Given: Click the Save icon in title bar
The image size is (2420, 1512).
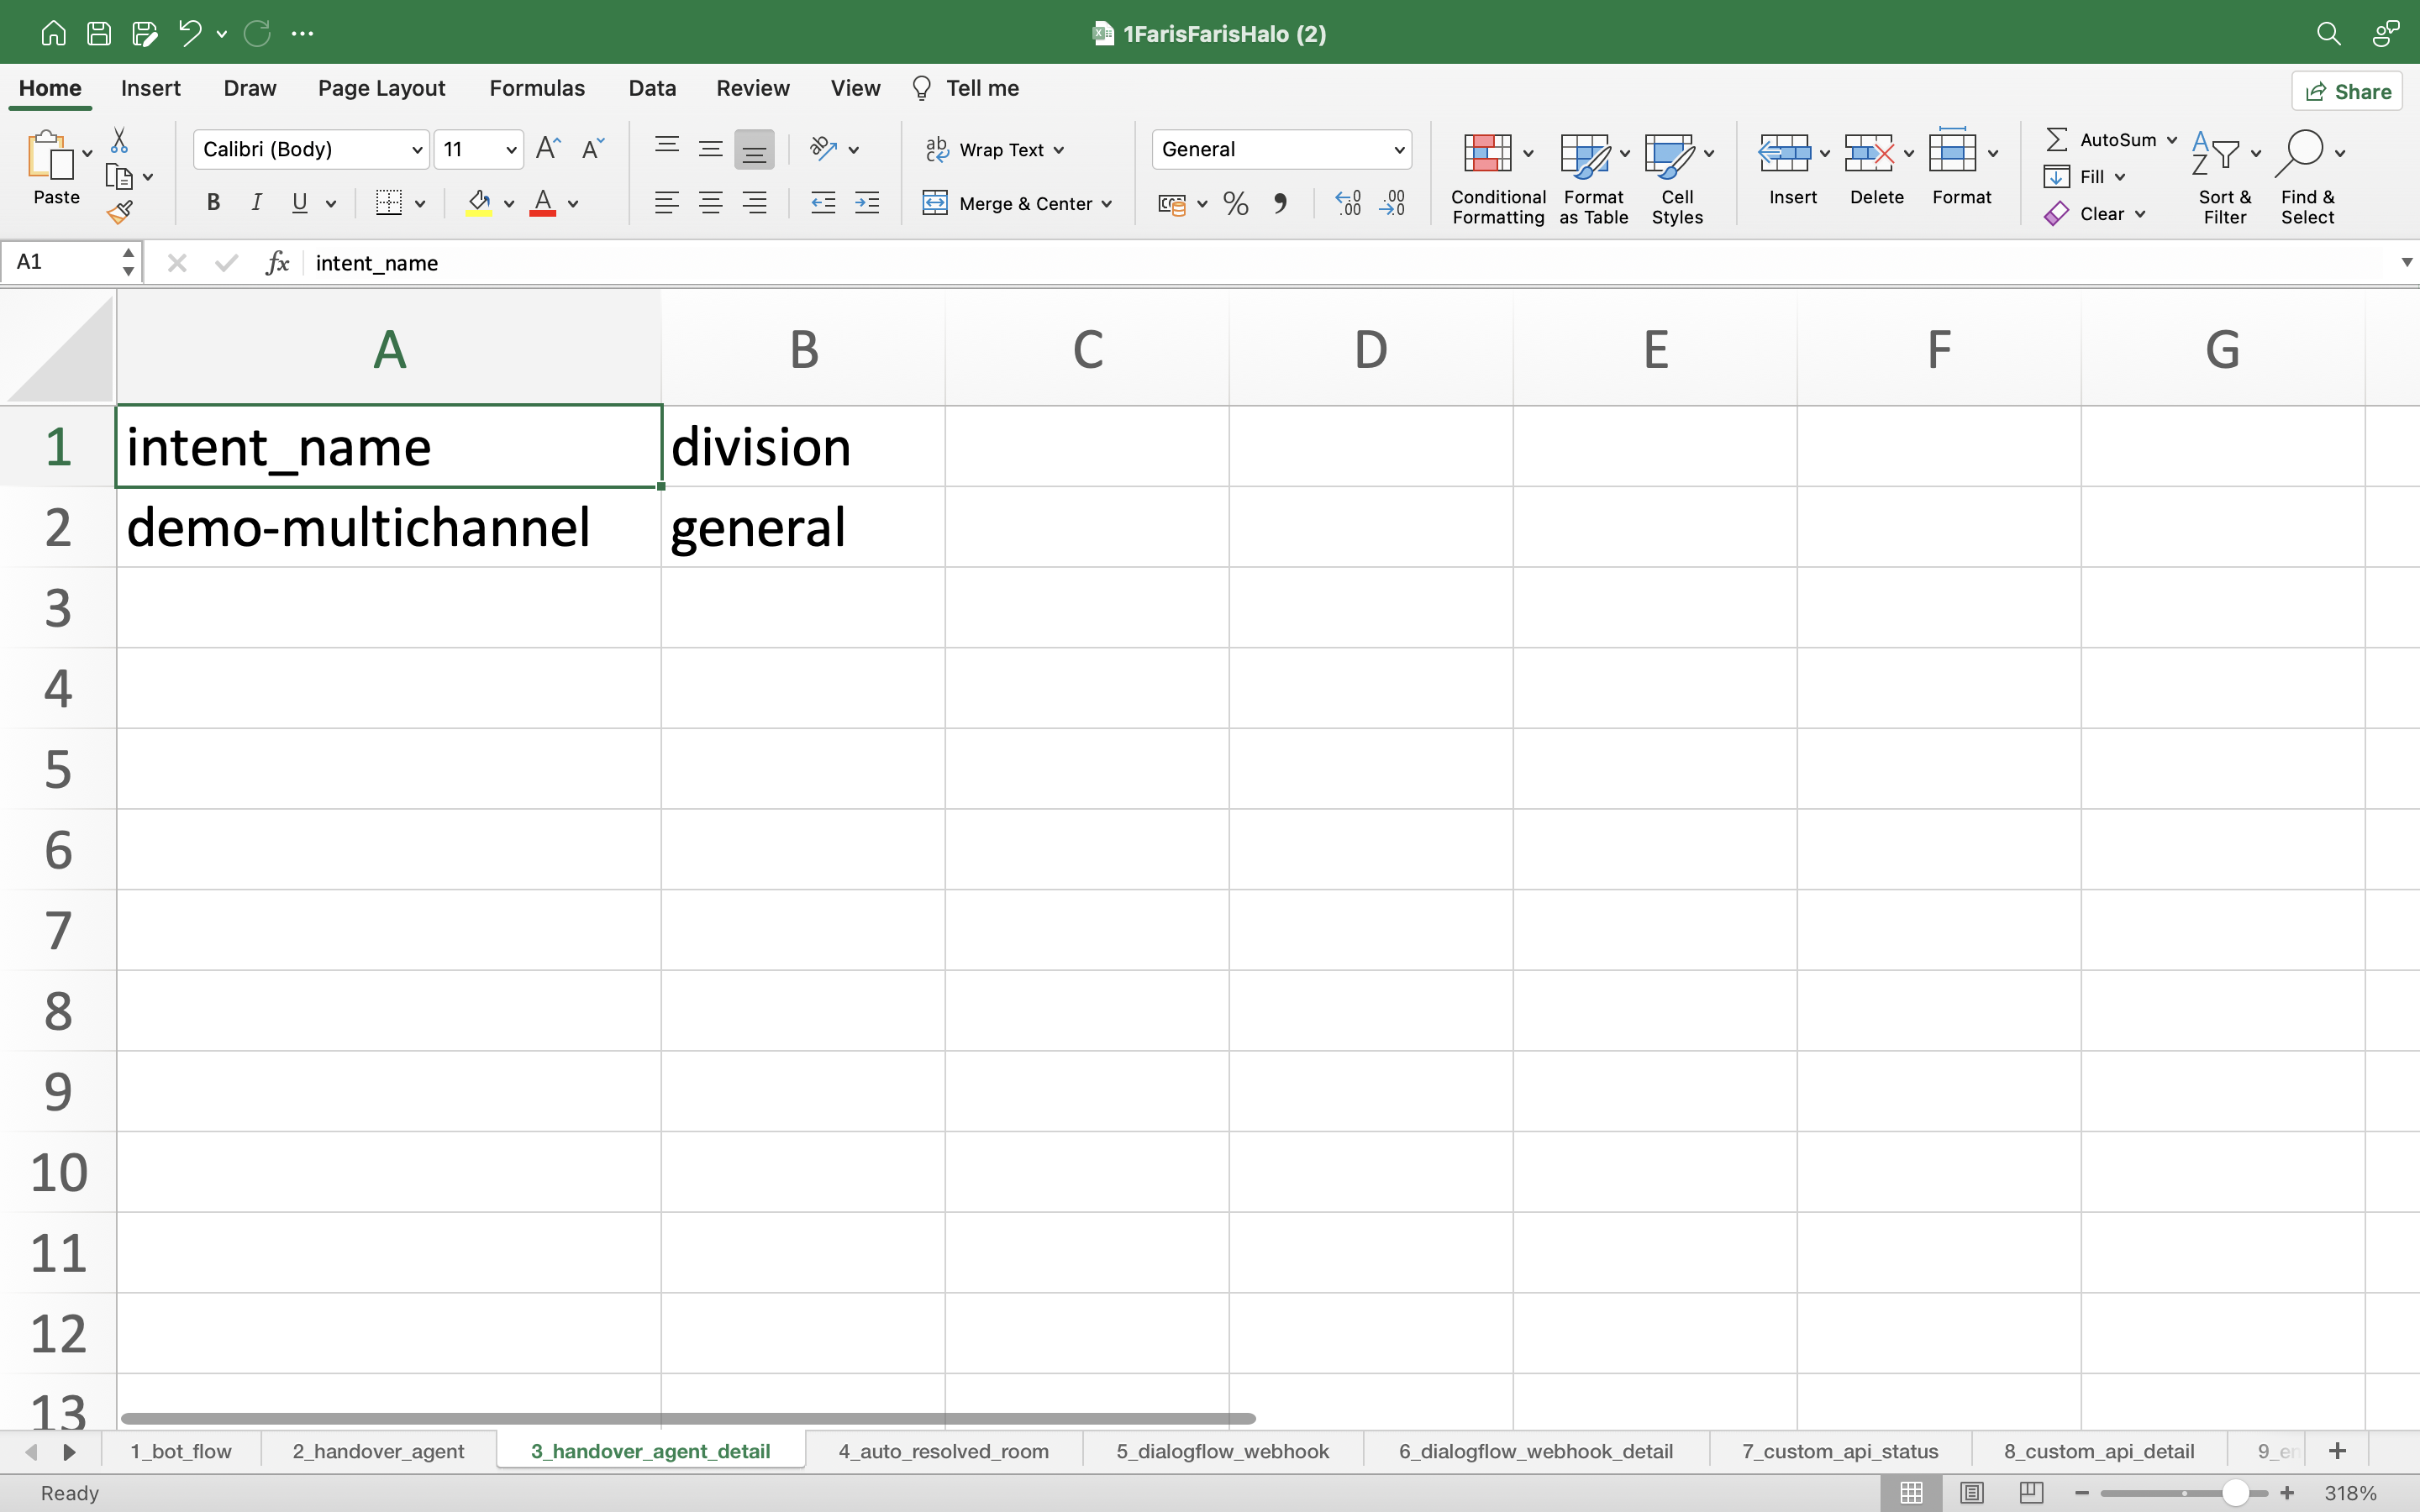Looking at the screenshot, I should click(x=98, y=33).
